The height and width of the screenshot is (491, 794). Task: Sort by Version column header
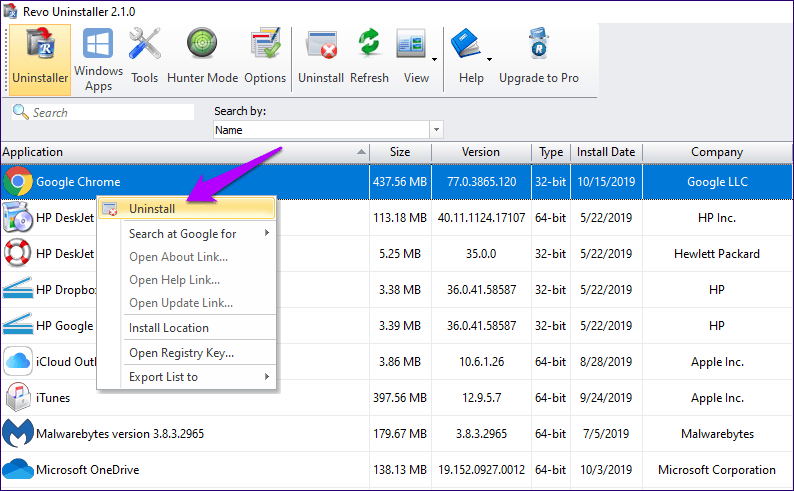(481, 152)
